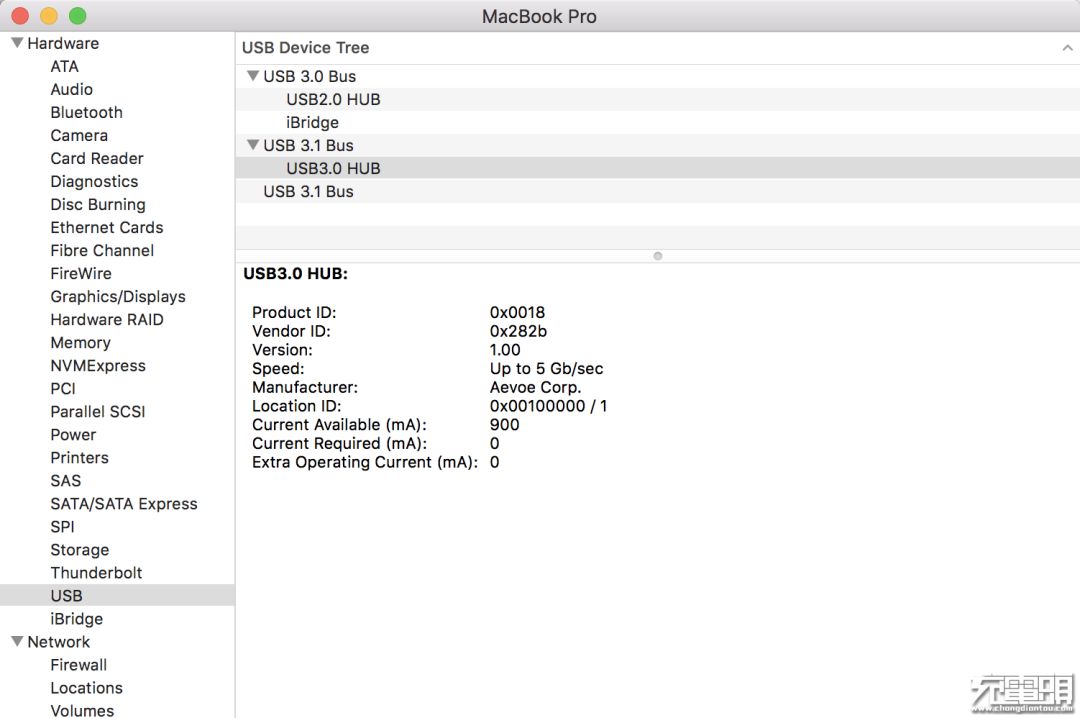Select Audio in the sidebar

(71, 89)
